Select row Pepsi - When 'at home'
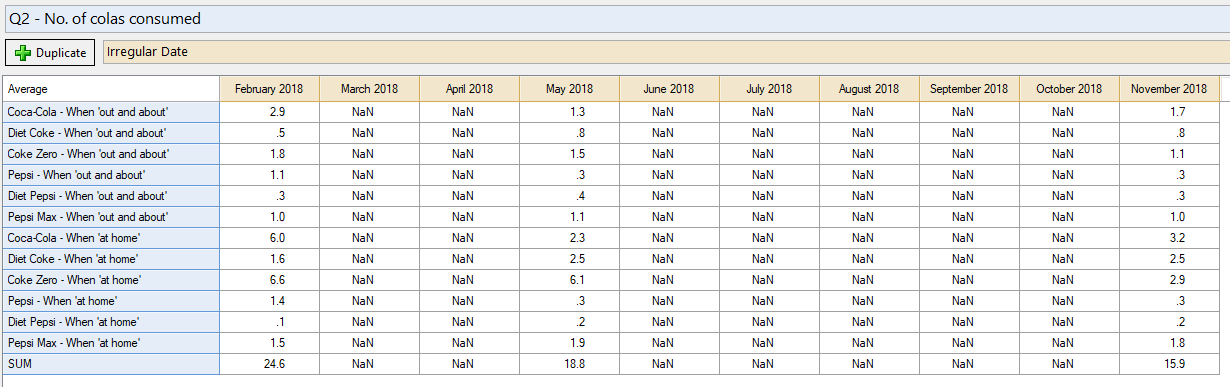This screenshot has height=387, width=1230. click(x=110, y=301)
